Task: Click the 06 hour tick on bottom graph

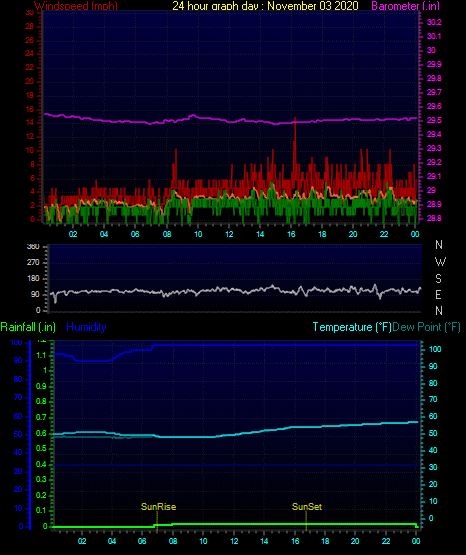Action: [x=142, y=541]
